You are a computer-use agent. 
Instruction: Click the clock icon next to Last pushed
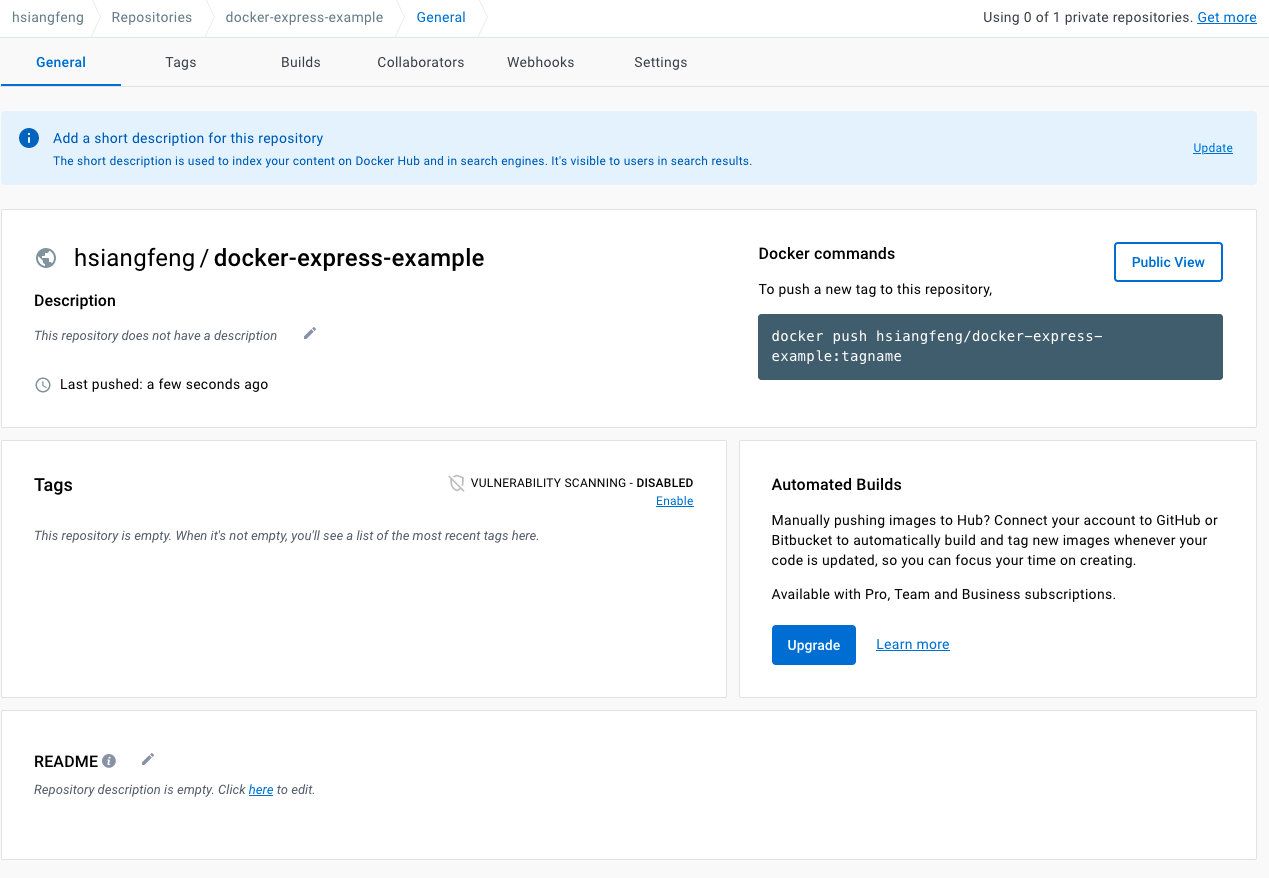coord(43,385)
